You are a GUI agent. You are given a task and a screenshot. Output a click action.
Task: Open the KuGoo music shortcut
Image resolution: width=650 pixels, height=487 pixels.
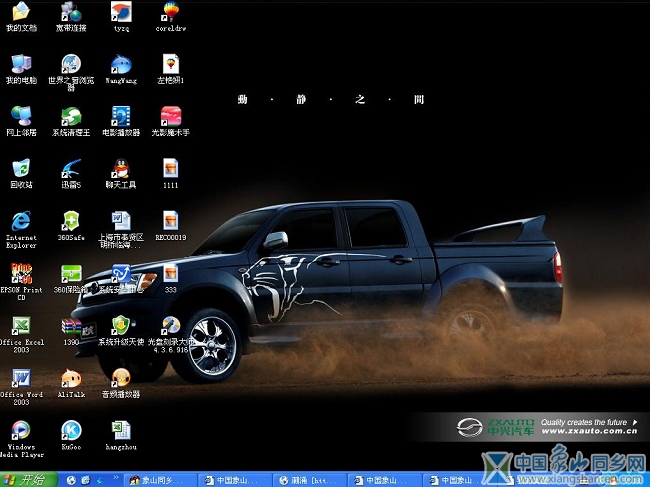[70, 430]
